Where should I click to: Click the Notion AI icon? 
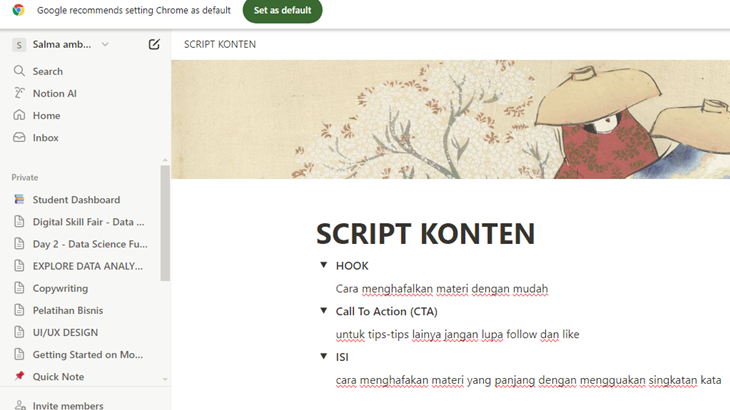(x=19, y=93)
